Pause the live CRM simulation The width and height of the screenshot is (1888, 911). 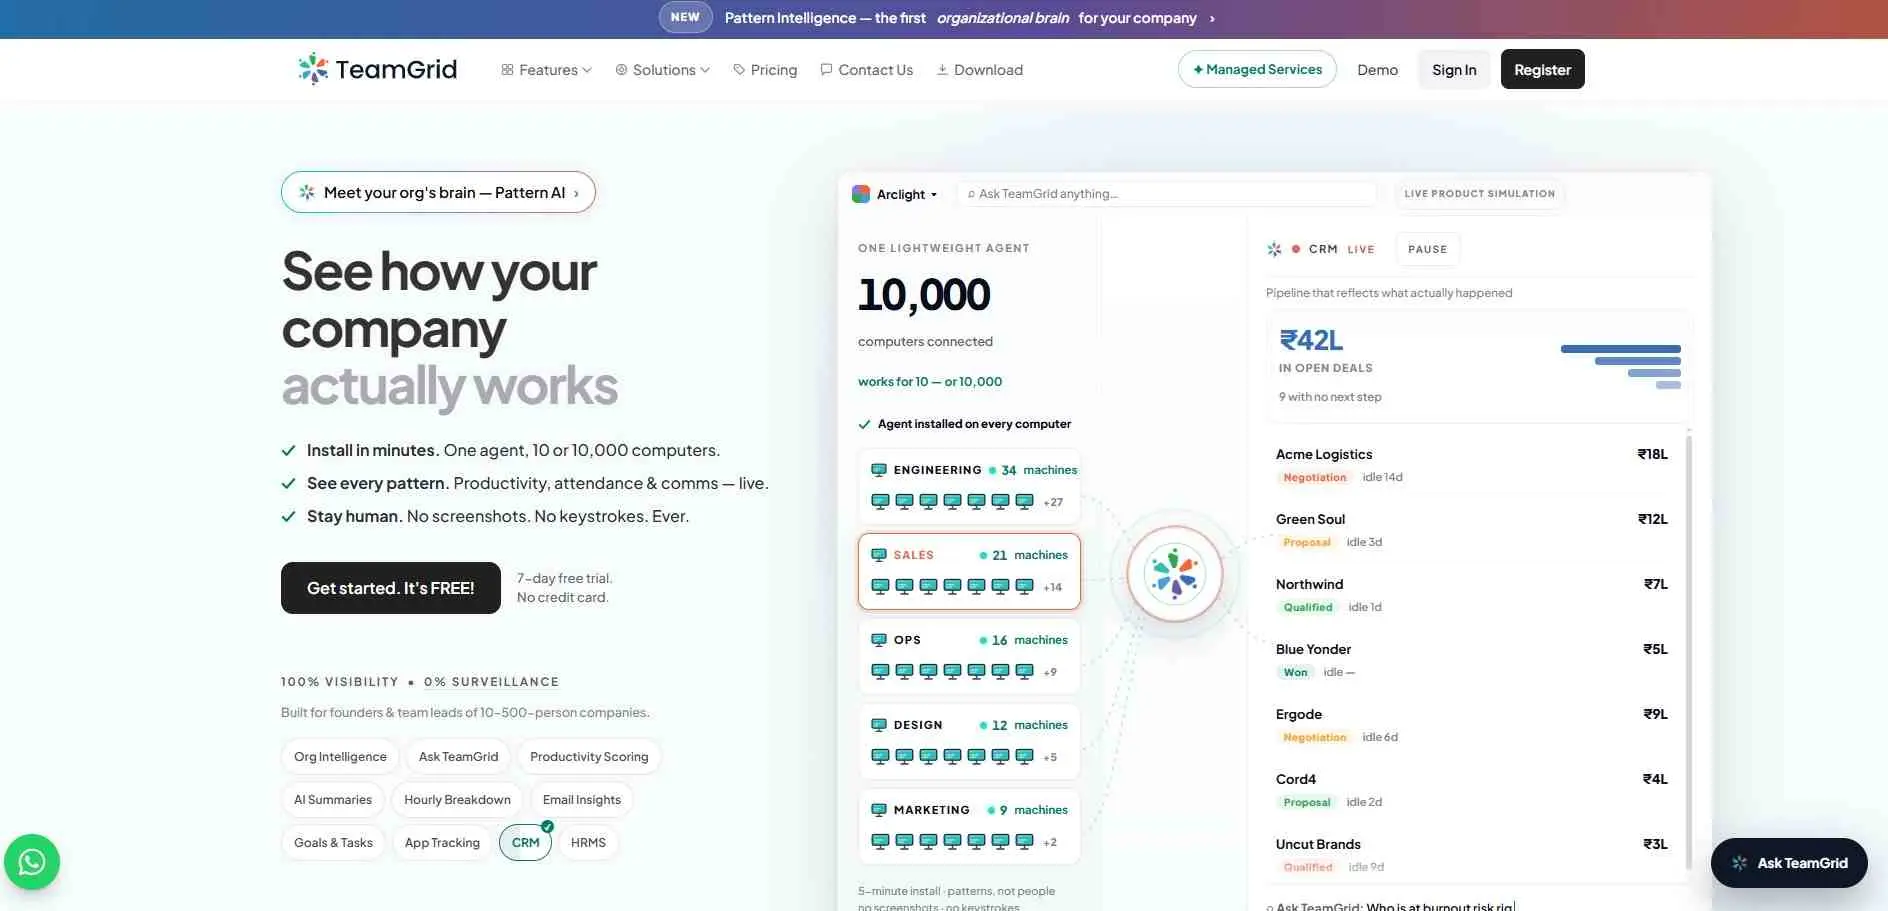1427,249
